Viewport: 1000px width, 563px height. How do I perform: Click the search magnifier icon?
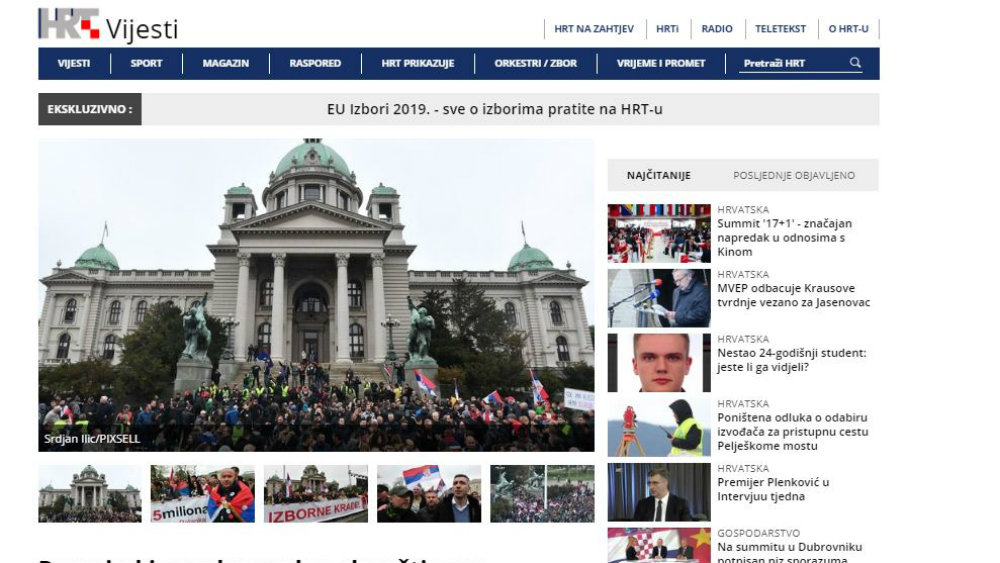855,62
